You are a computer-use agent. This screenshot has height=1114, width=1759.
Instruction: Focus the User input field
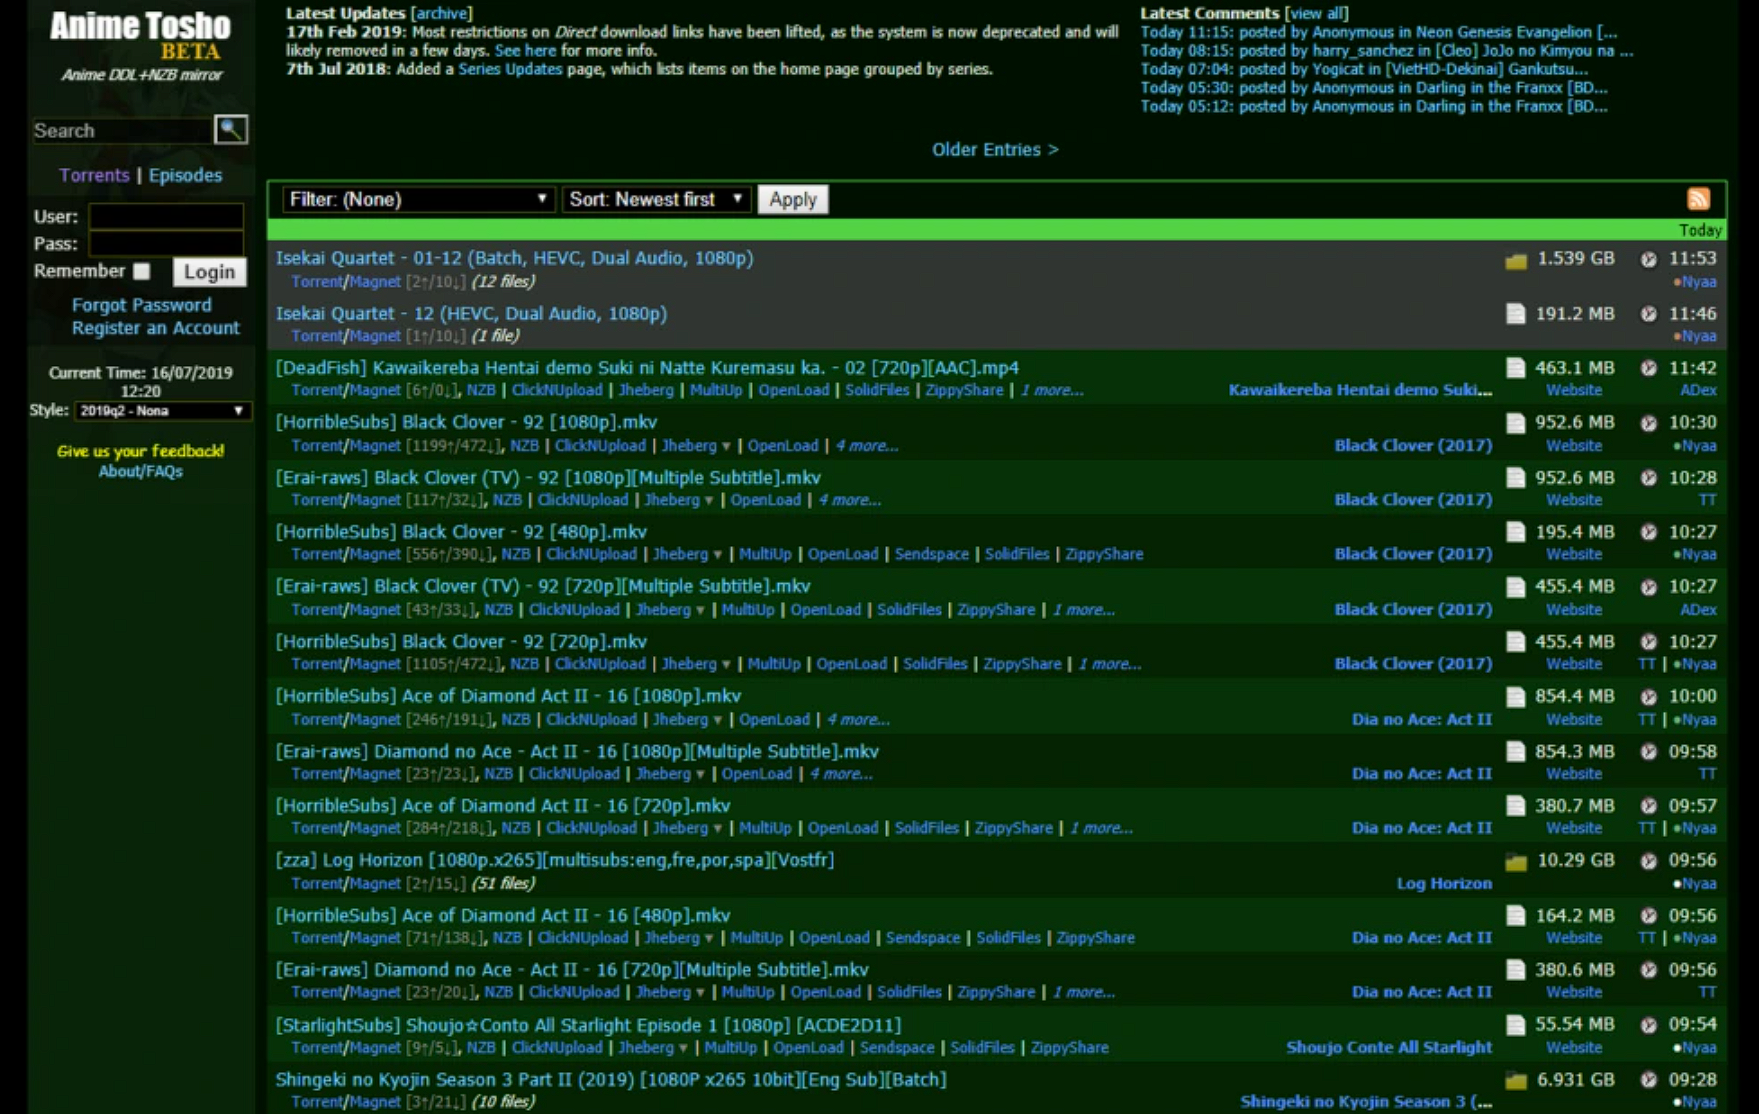(166, 216)
